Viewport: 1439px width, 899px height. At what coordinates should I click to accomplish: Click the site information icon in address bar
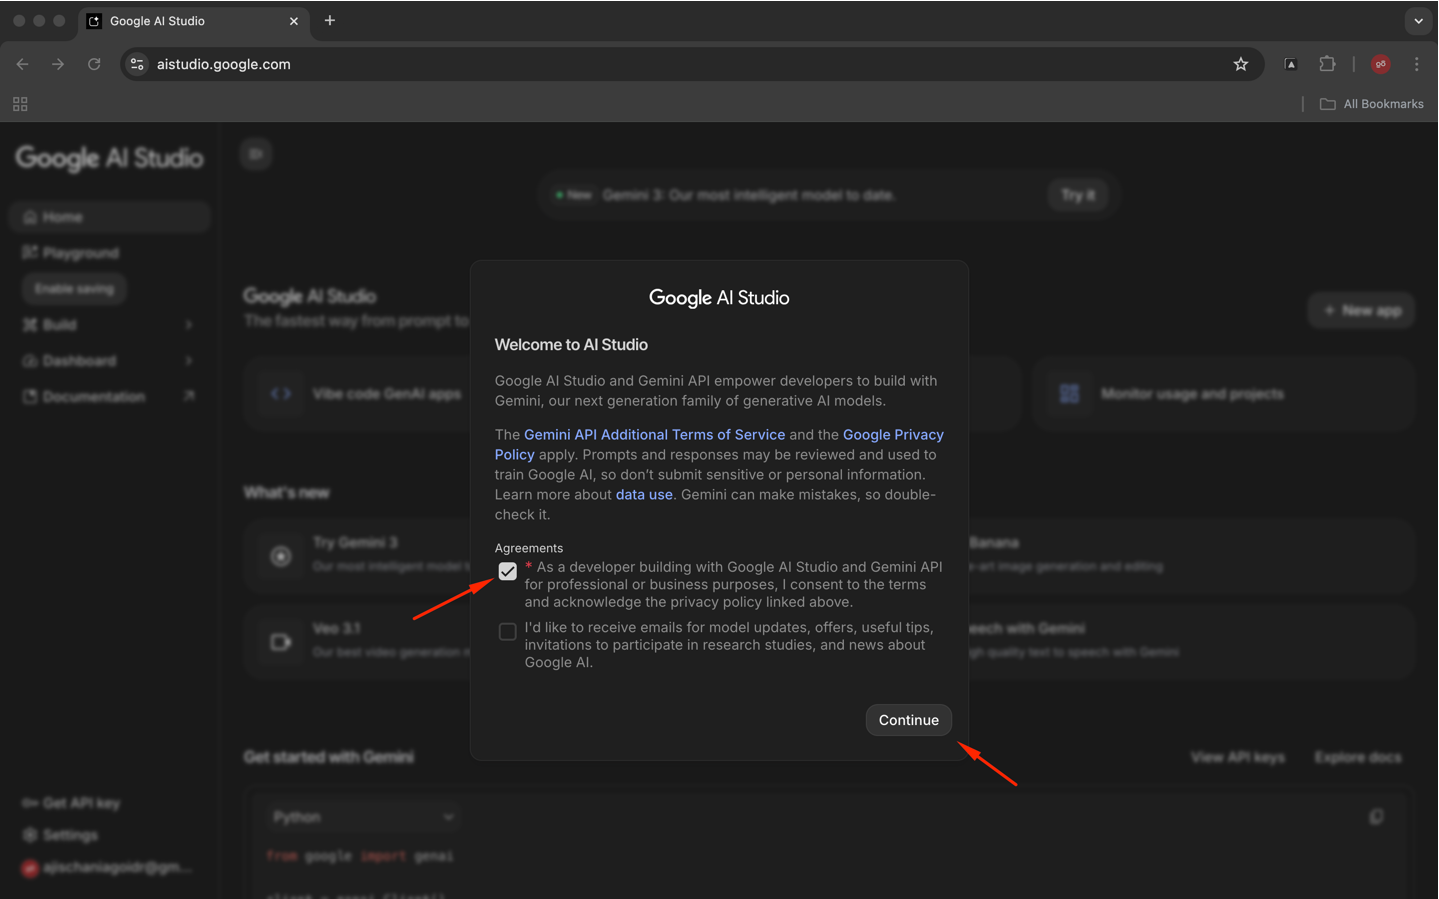coord(138,64)
